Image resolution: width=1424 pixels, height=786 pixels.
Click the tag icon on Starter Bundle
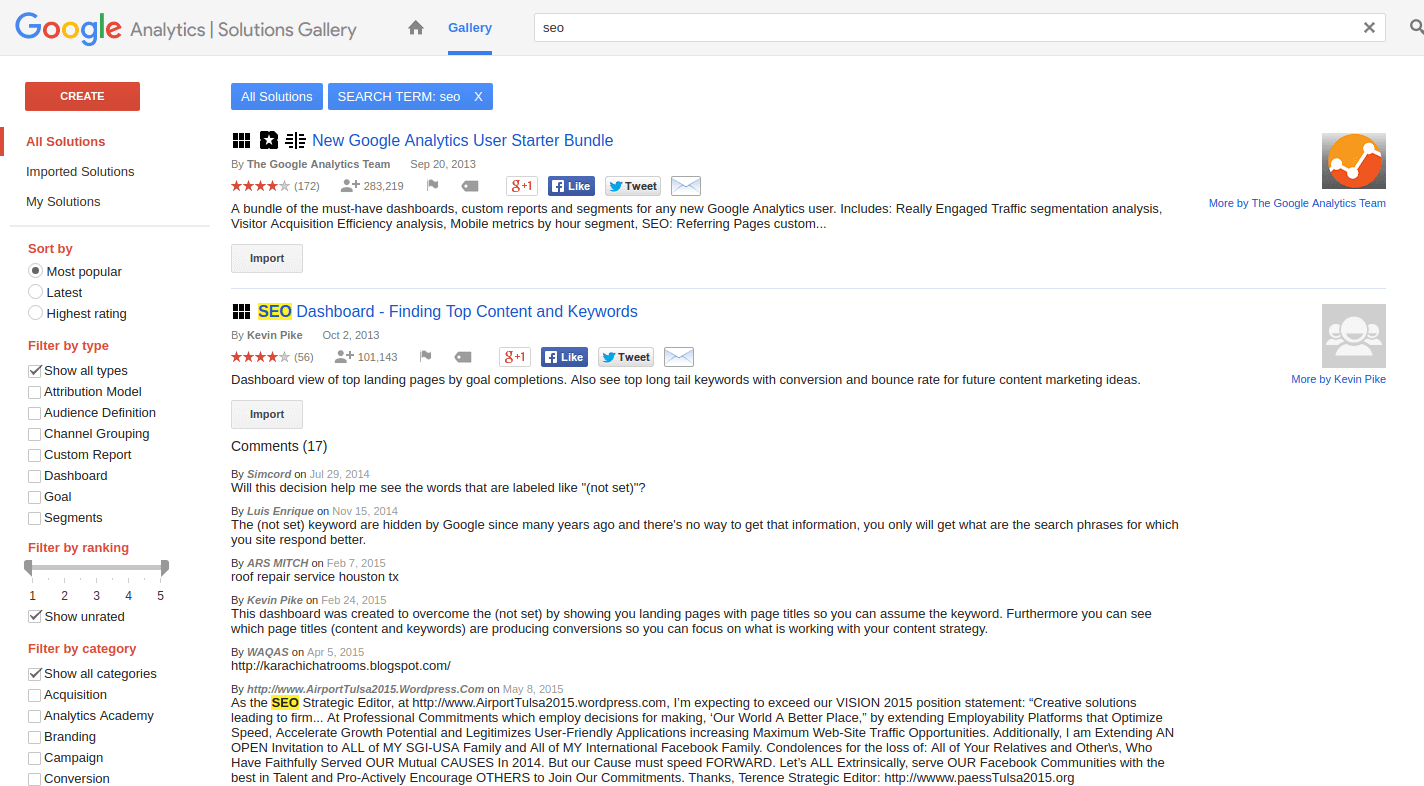(470, 186)
